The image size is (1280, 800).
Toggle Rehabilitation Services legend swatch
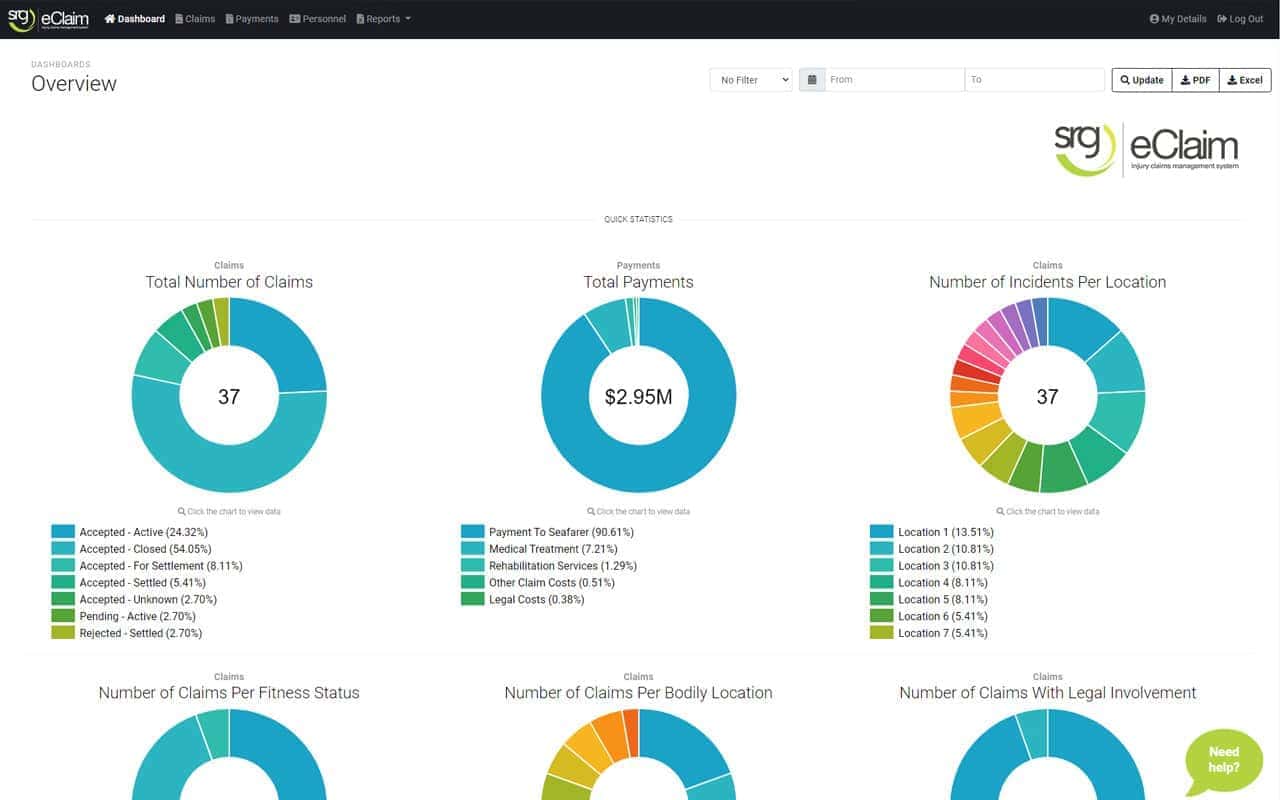(x=472, y=566)
